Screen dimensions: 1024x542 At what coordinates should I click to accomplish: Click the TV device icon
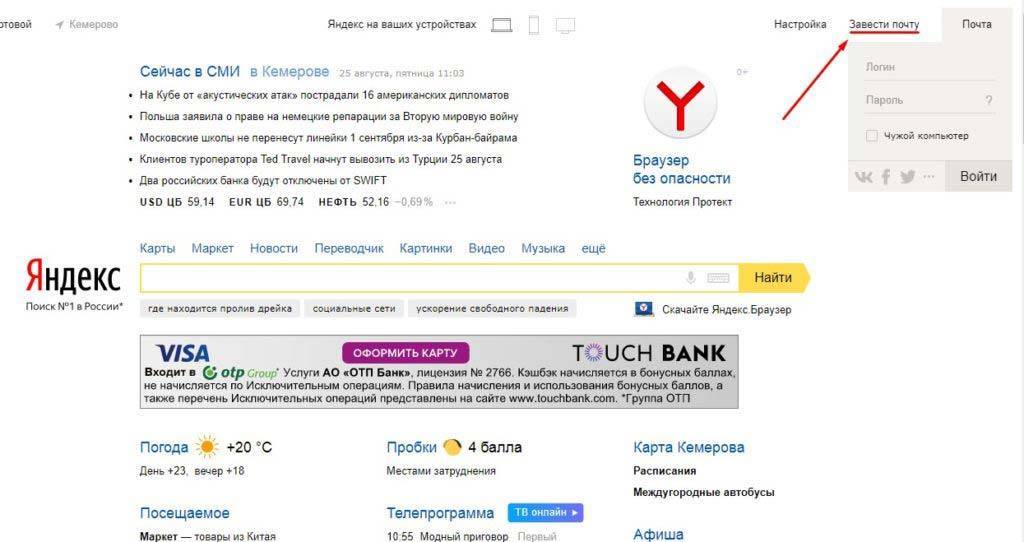point(566,25)
